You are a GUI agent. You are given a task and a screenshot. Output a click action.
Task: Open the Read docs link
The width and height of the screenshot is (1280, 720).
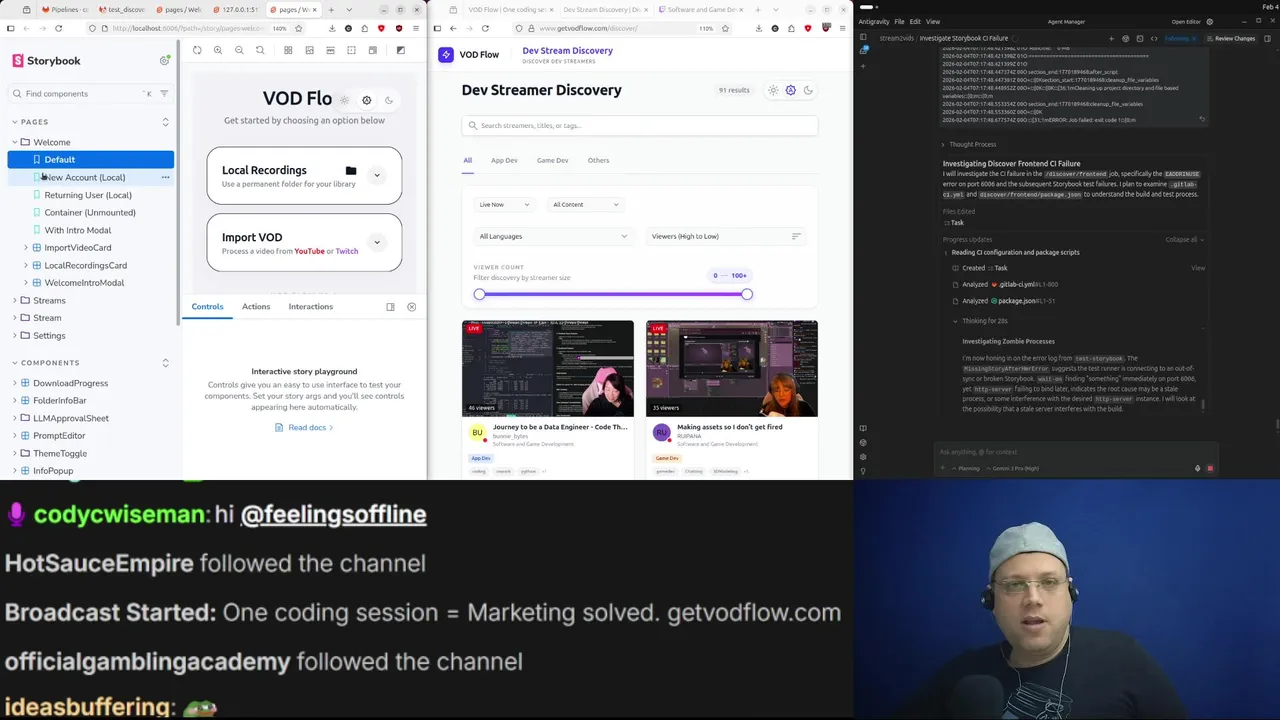304,428
